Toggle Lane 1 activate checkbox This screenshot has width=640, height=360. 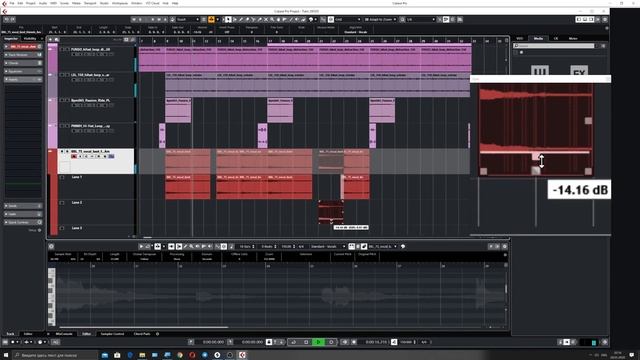tap(62, 177)
